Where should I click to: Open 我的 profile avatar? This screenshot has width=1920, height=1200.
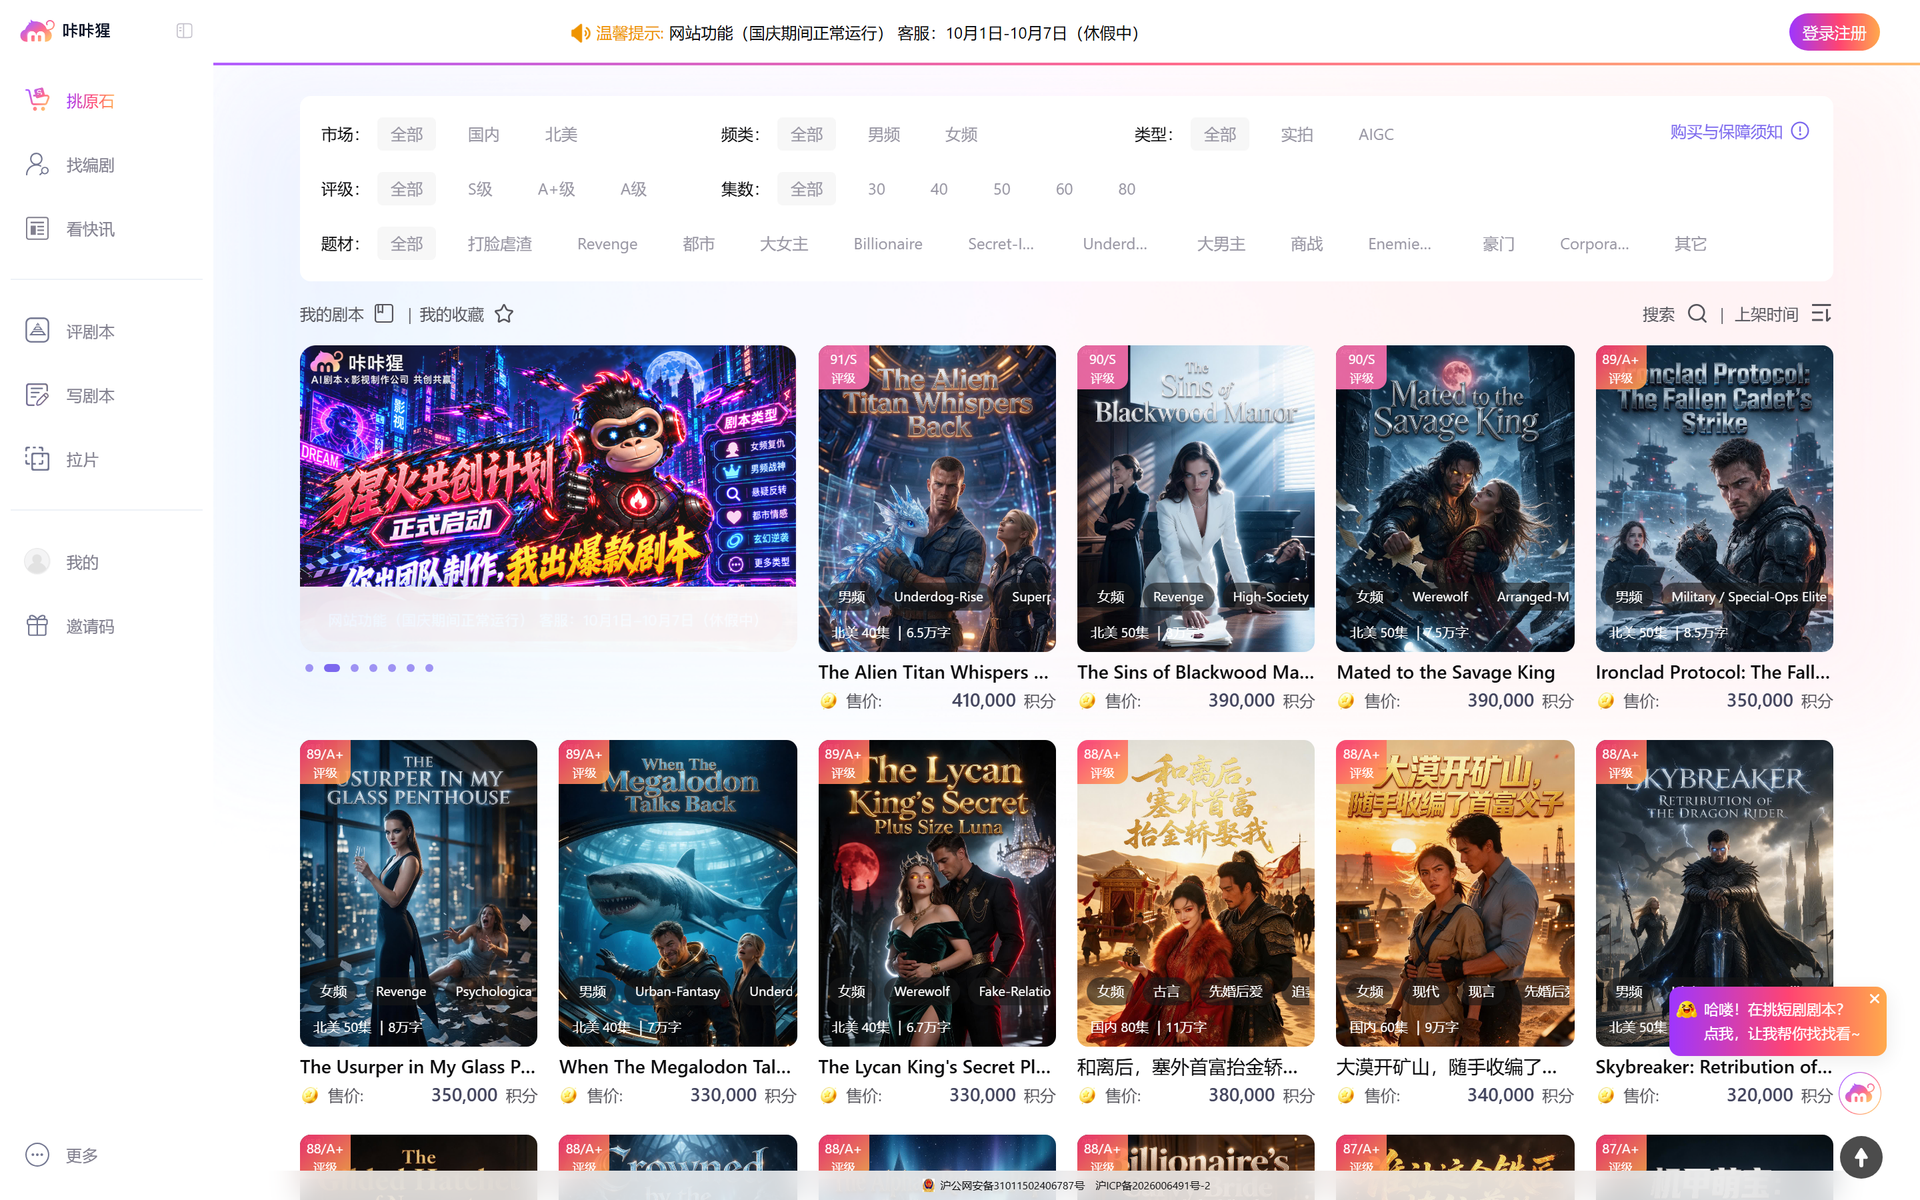coord(37,562)
